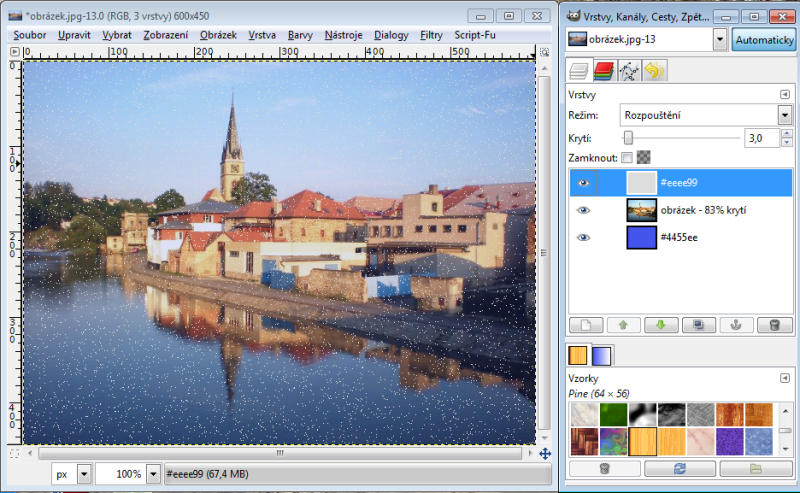Viewport: 800px width, 493px height.
Task: Expand the zoom percentage dropdown at 100%
Action: click(x=154, y=474)
